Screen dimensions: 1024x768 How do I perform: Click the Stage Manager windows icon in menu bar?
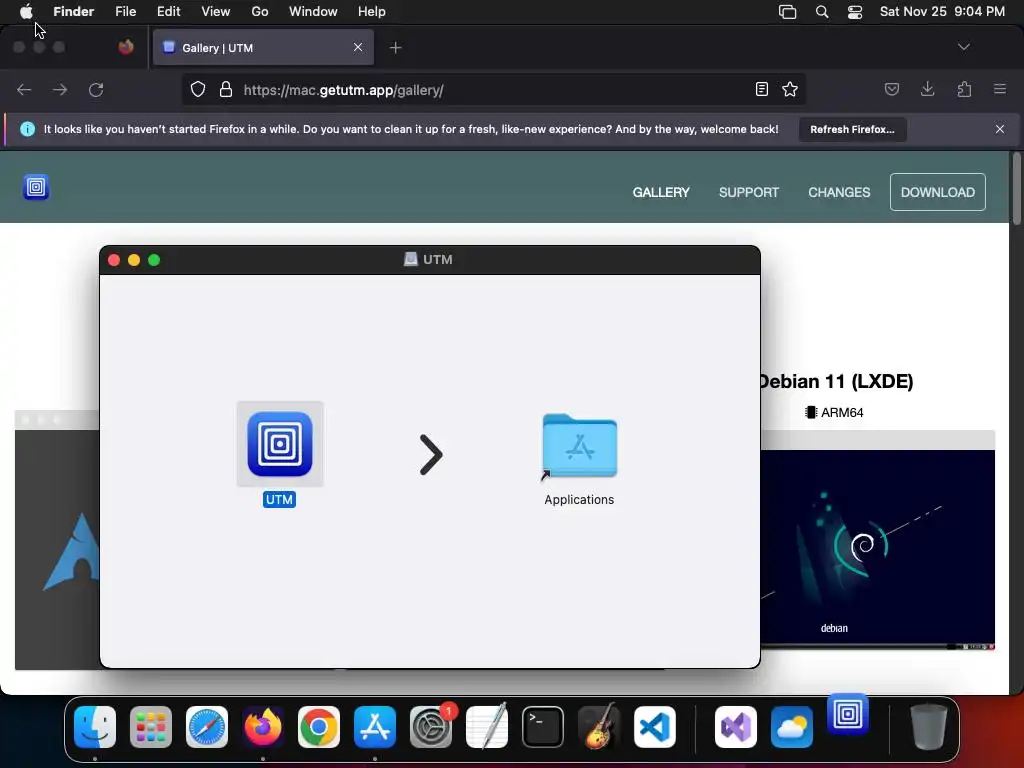[x=788, y=12]
